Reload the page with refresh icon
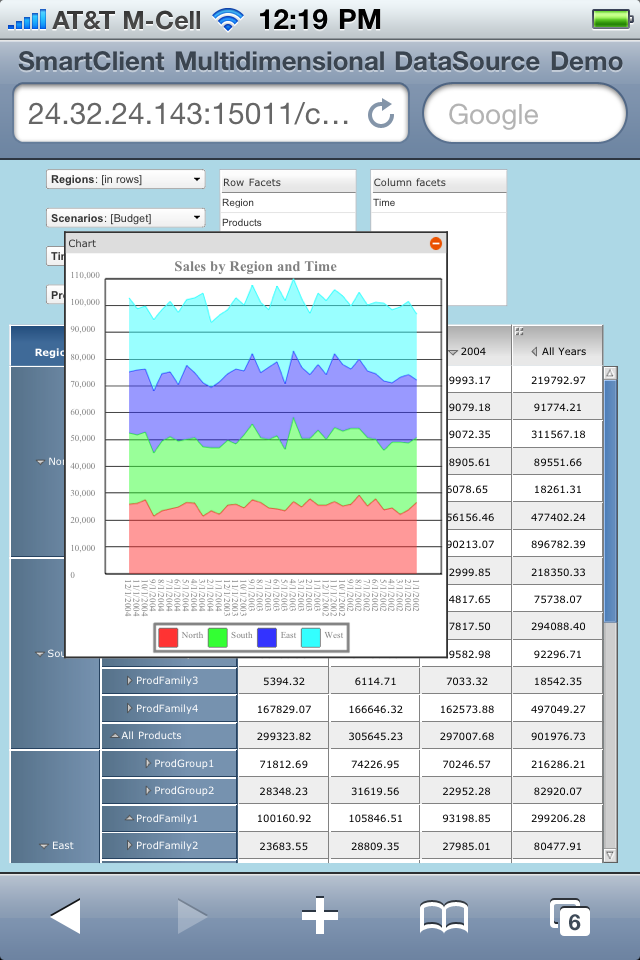 tap(380, 113)
